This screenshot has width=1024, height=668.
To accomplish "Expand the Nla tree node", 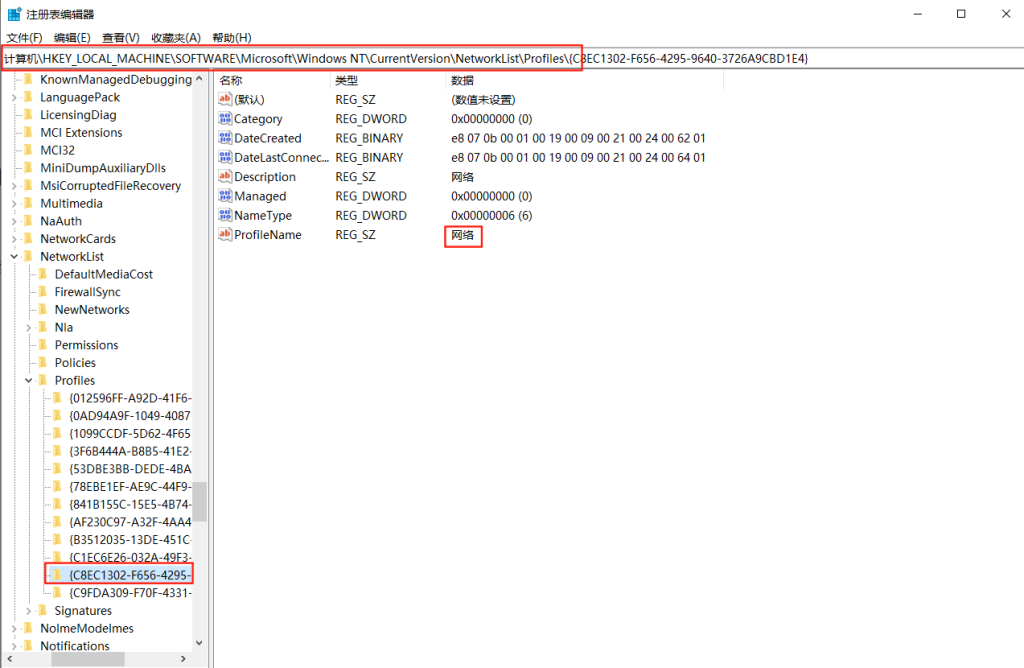I will click(29, 327).
